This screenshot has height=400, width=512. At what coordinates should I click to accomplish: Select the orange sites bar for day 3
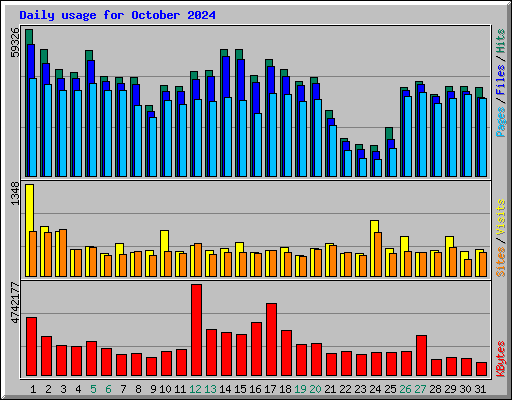(x=63, y=253)
